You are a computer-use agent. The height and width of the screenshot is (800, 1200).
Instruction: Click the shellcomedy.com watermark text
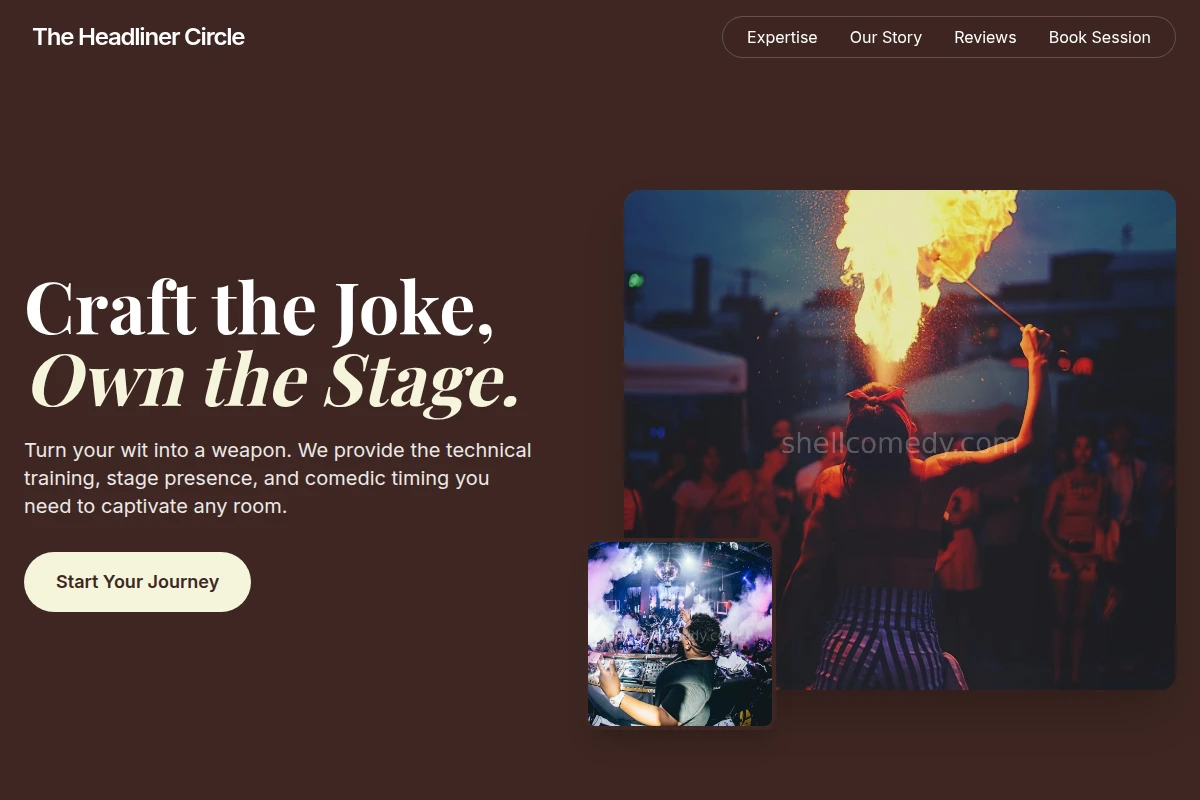899,443
